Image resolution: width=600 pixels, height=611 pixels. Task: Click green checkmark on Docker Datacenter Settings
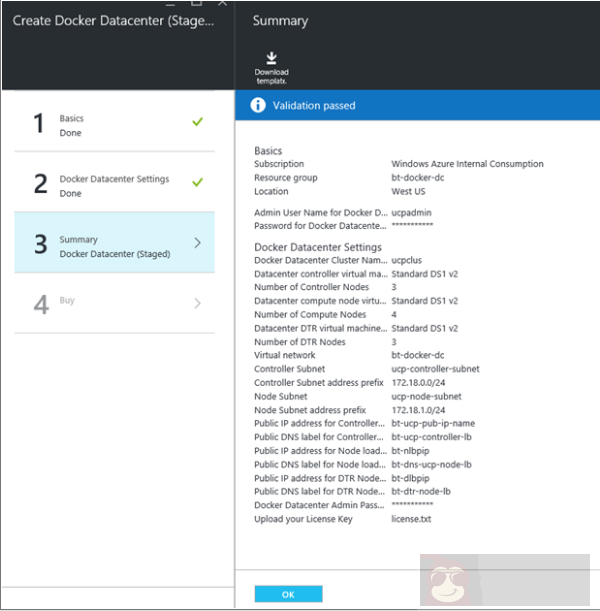(x=197, y=182)
